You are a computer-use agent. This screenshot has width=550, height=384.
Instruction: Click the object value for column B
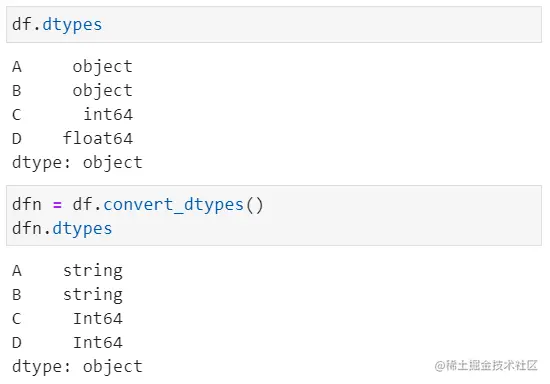pos(103,91)
